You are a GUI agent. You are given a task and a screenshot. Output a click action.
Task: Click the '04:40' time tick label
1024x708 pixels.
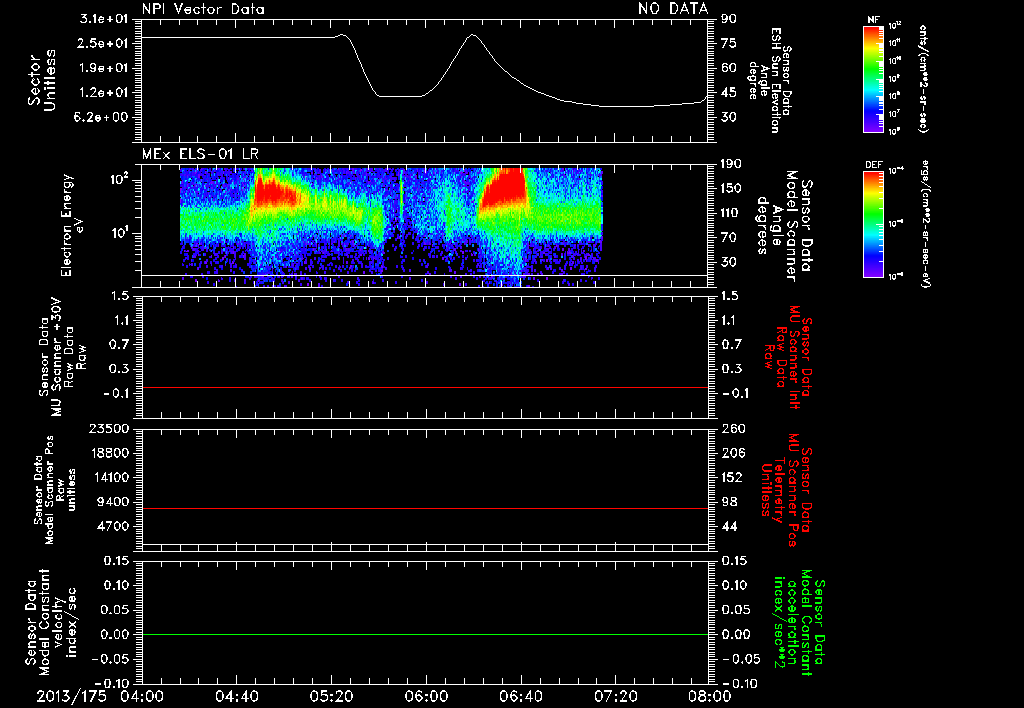(x=236, y=696)
